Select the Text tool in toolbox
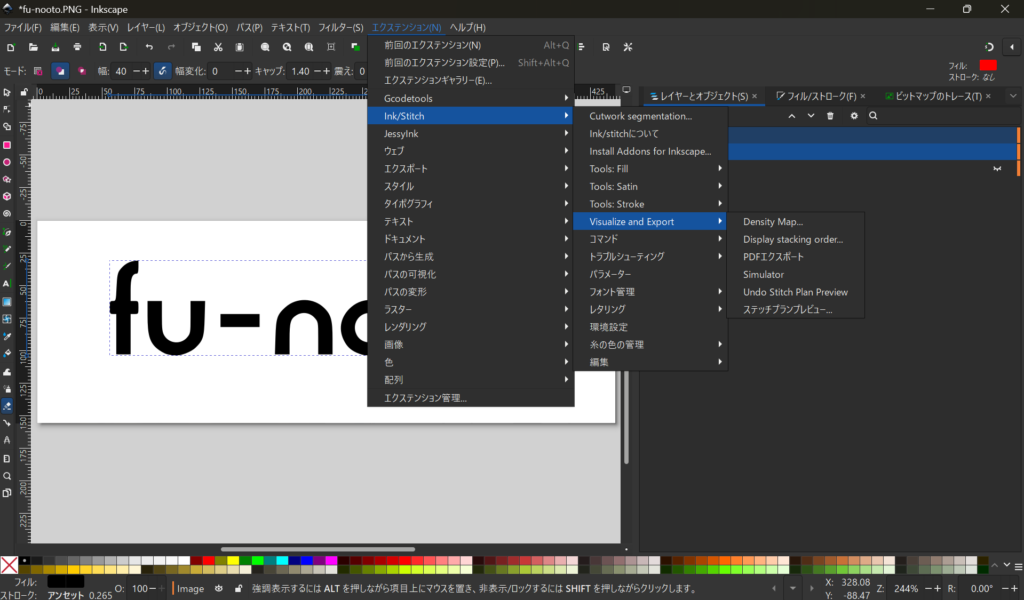The height and width of the screenshot is (600, 1024). pyautogui.click(x=7, y=283)
